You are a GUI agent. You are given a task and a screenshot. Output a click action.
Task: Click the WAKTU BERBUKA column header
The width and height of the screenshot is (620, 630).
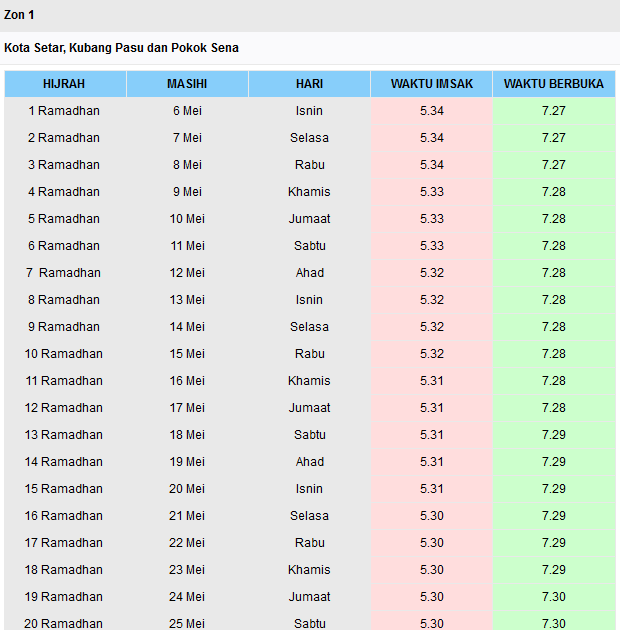(x=554, y=84)
